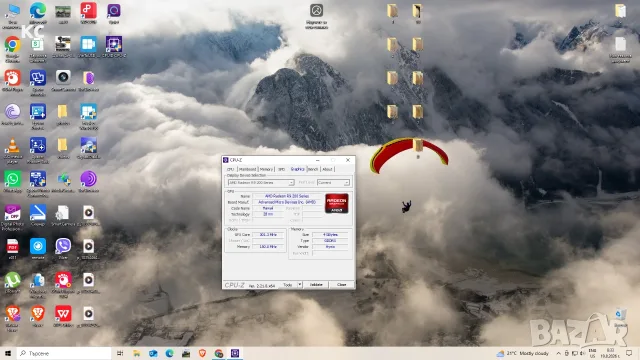Click the GPU Core clock value

click(268, 235)
